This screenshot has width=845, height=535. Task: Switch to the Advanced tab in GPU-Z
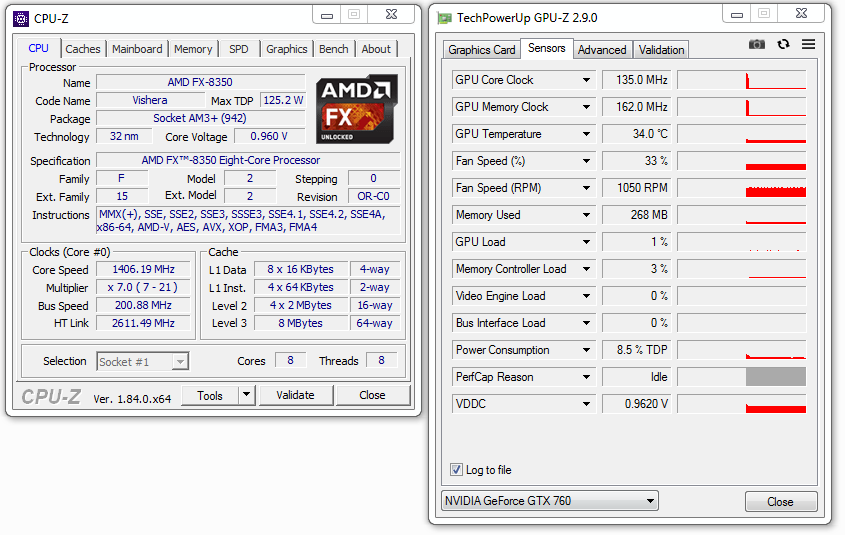click(x=602, y=50)
